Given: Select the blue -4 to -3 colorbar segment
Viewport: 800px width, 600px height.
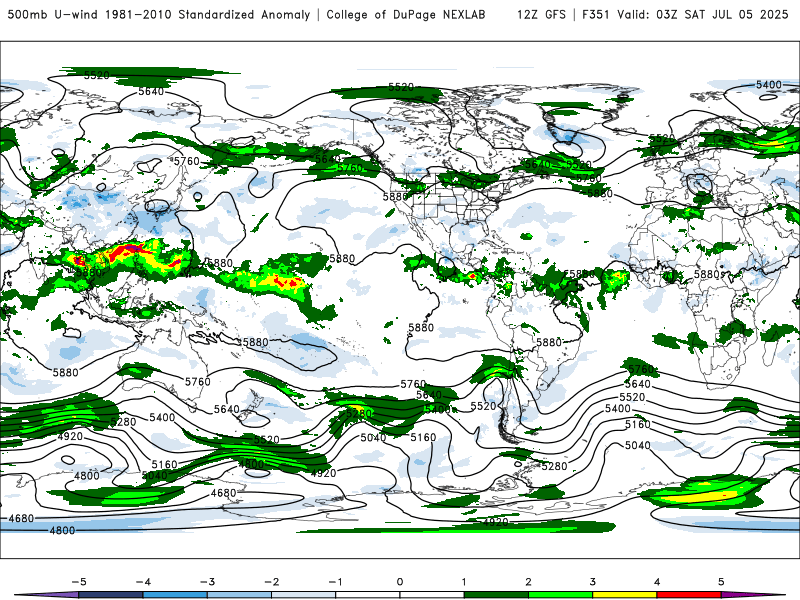Looking at the screenshot, I should 175,595.
